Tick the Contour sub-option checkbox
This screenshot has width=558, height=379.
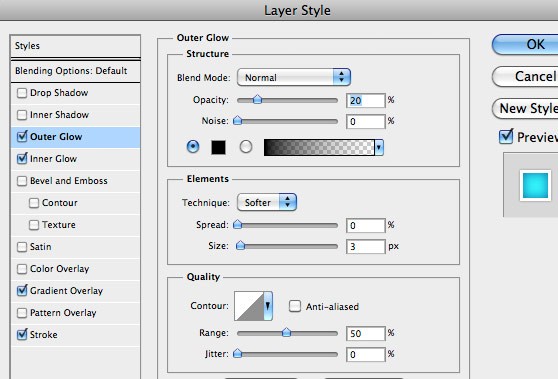click(34, 203)
